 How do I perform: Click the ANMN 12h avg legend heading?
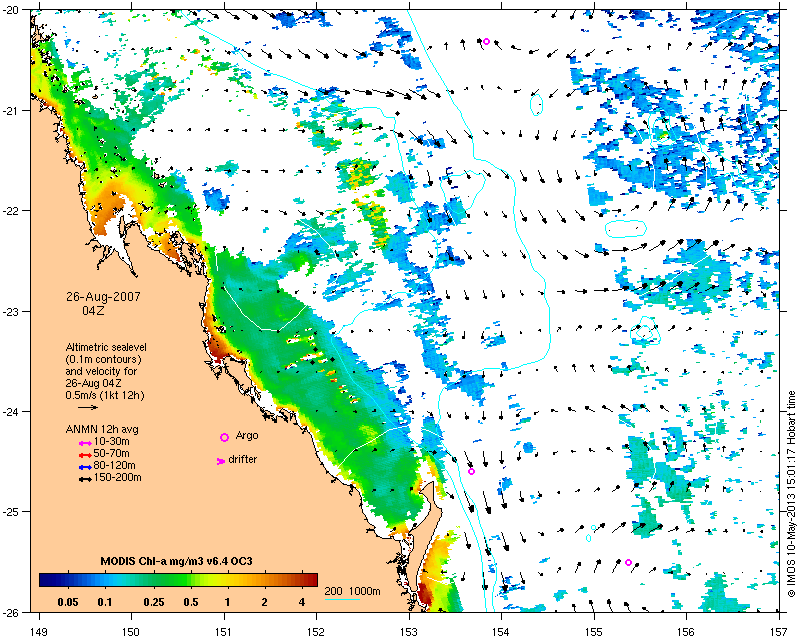click(x=102, y=429)
